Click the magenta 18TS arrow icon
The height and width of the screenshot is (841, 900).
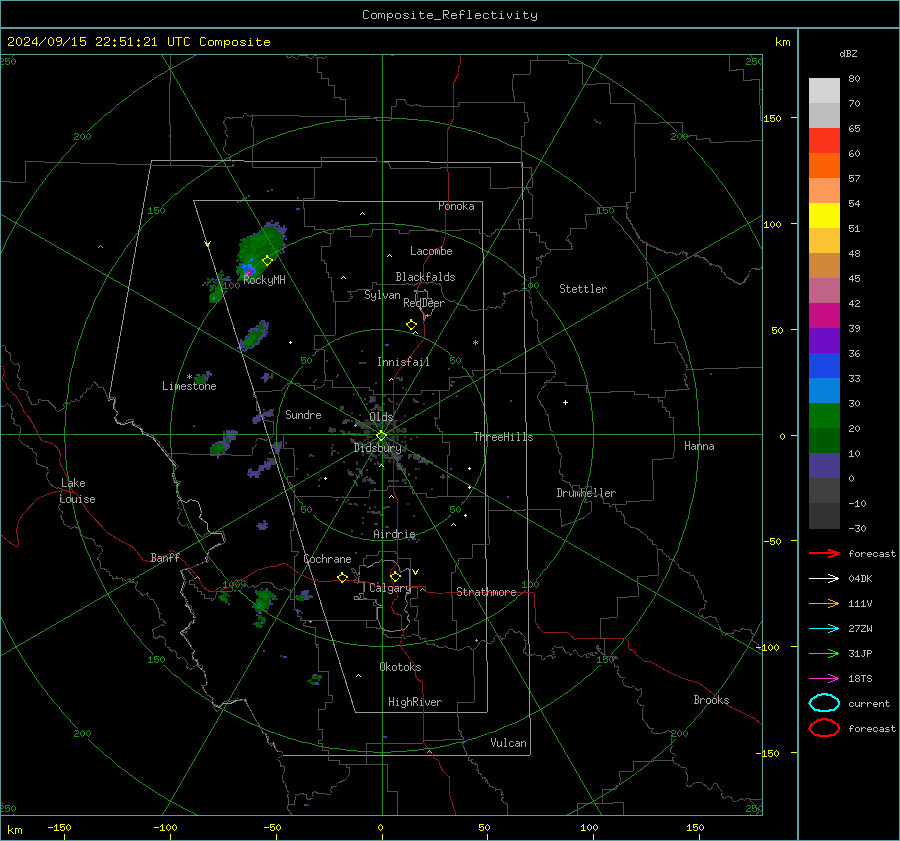tap(824, 679)
